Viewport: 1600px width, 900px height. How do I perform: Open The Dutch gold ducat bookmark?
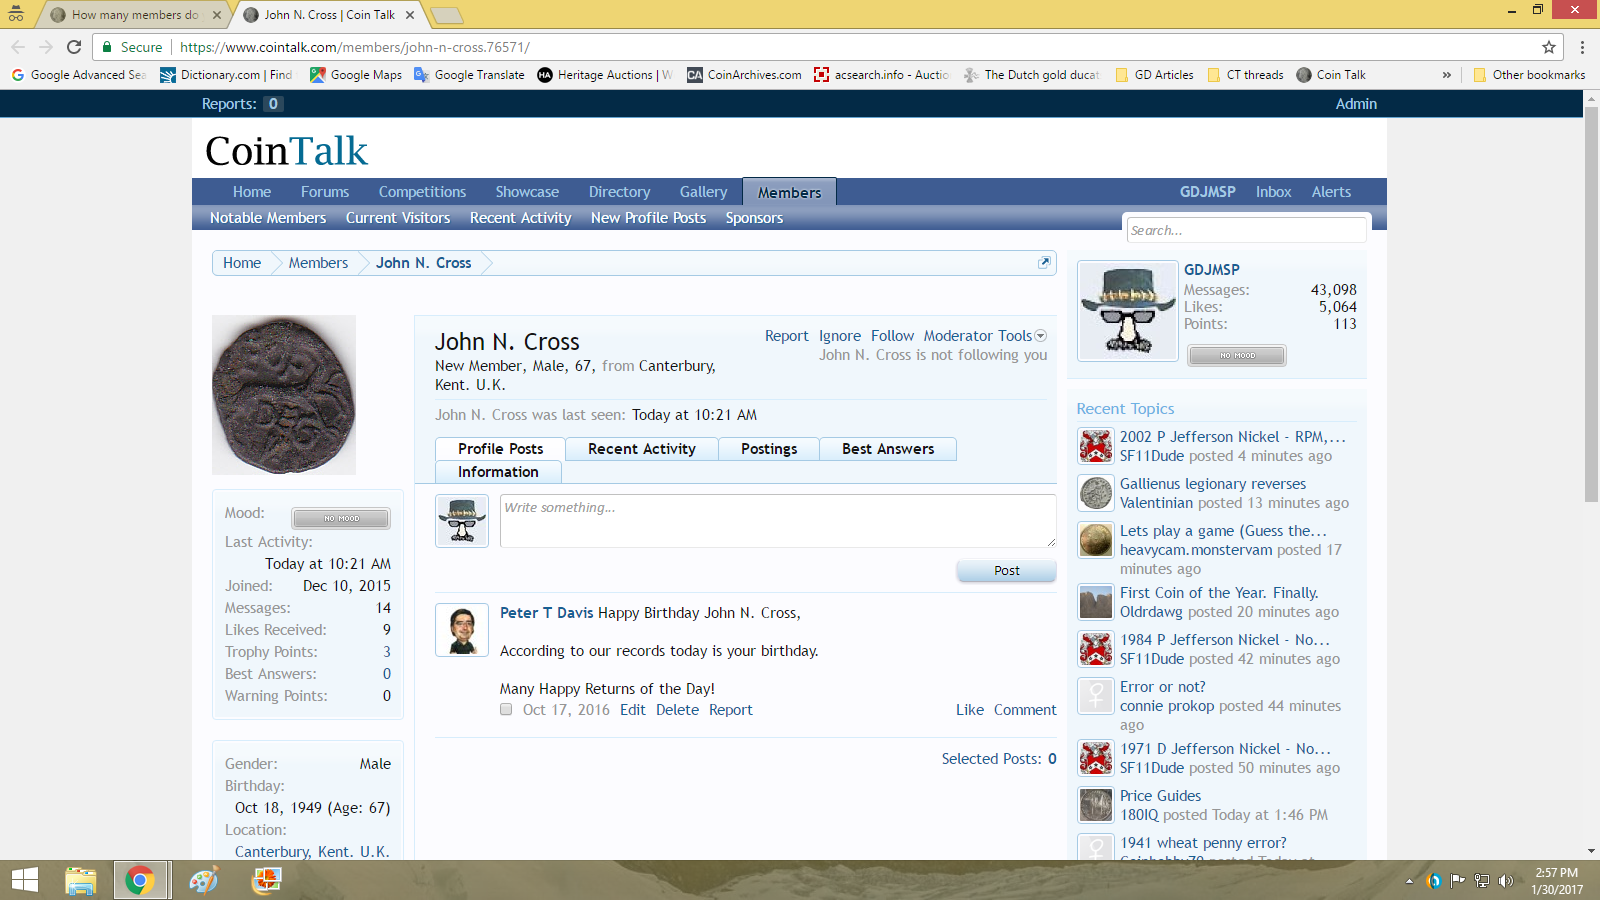point(1032,75)
